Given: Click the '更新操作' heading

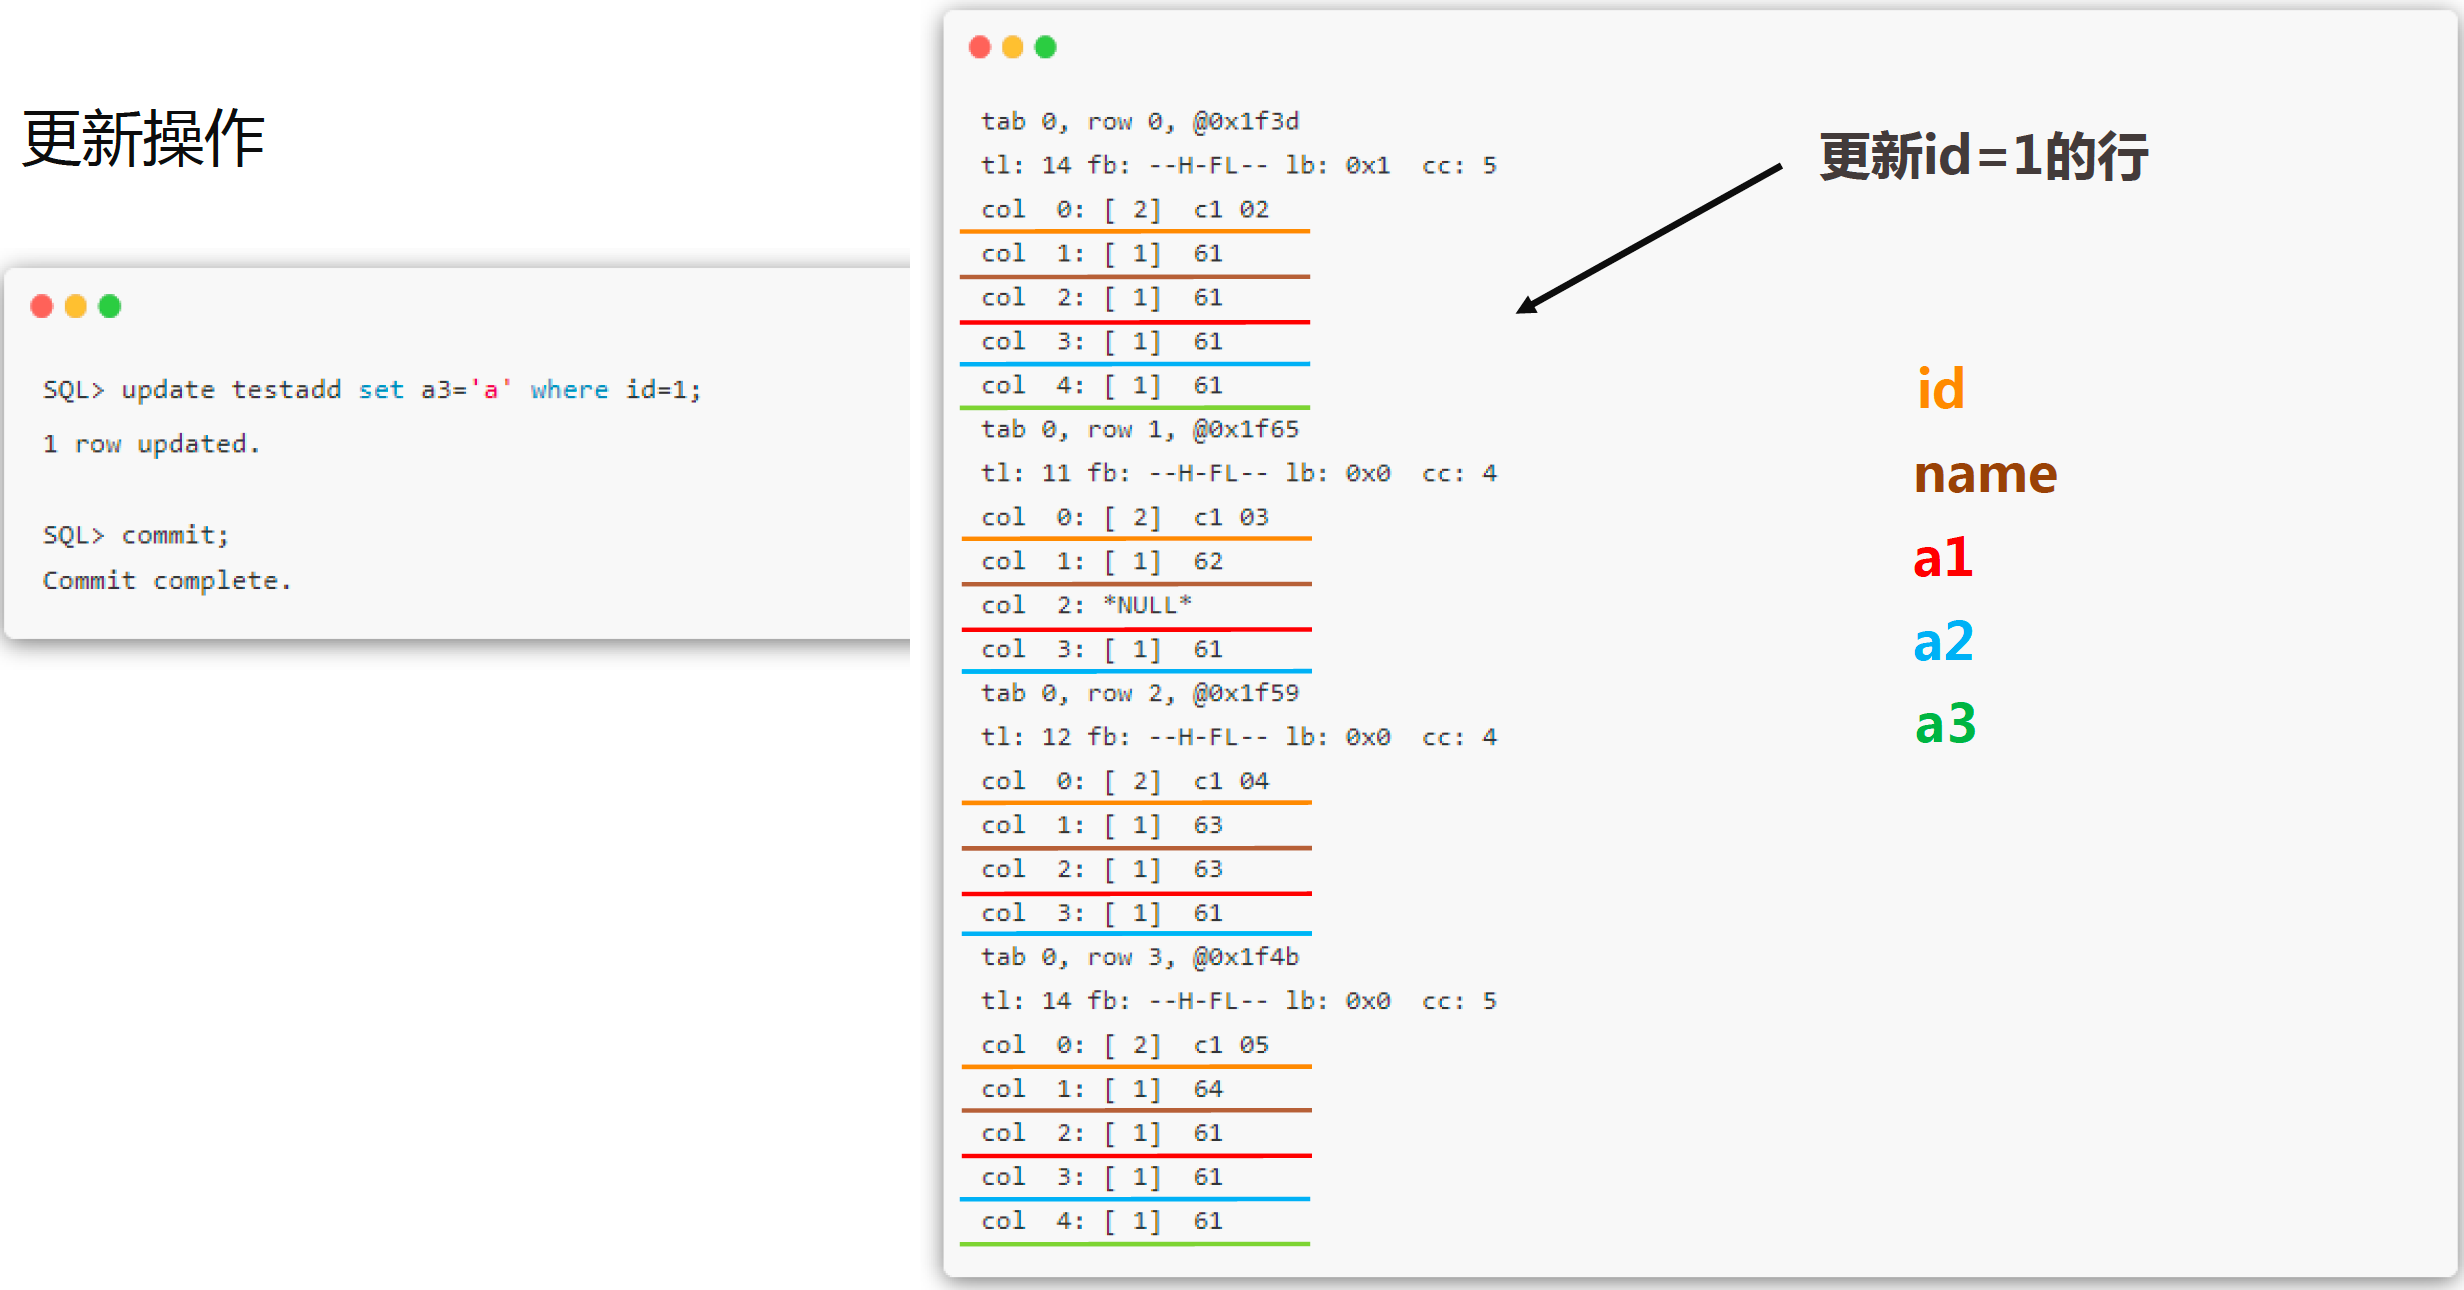Looking at the screenshot, I should click(143, 138).
